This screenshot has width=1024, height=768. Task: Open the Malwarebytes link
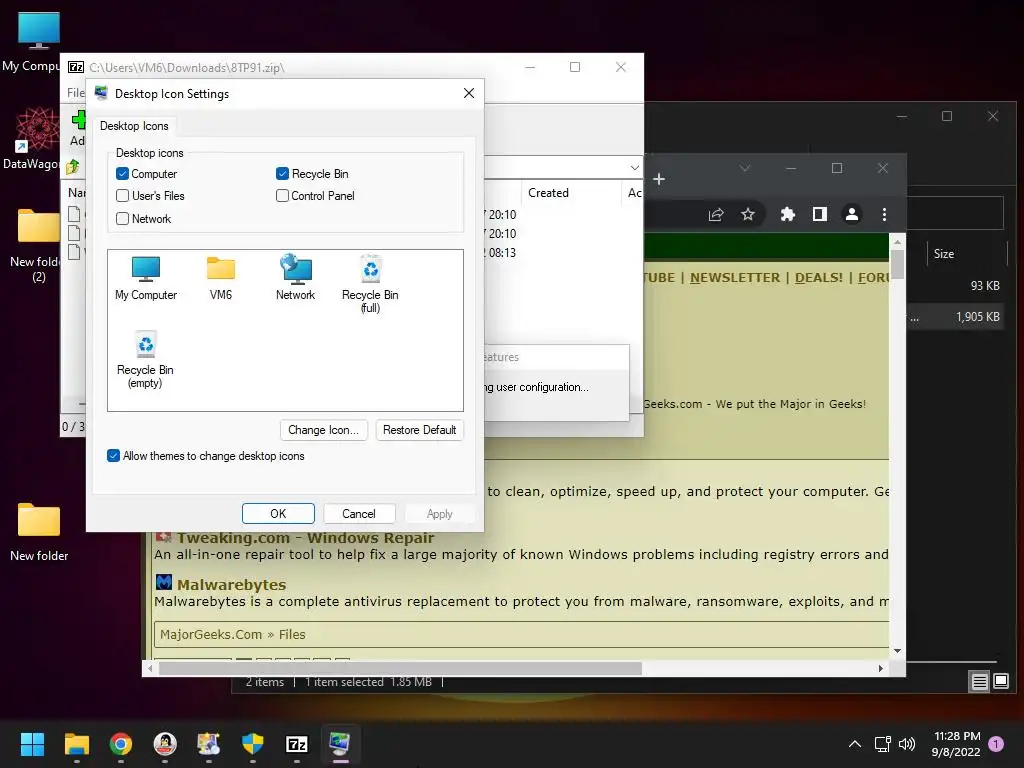click(231, 584)
